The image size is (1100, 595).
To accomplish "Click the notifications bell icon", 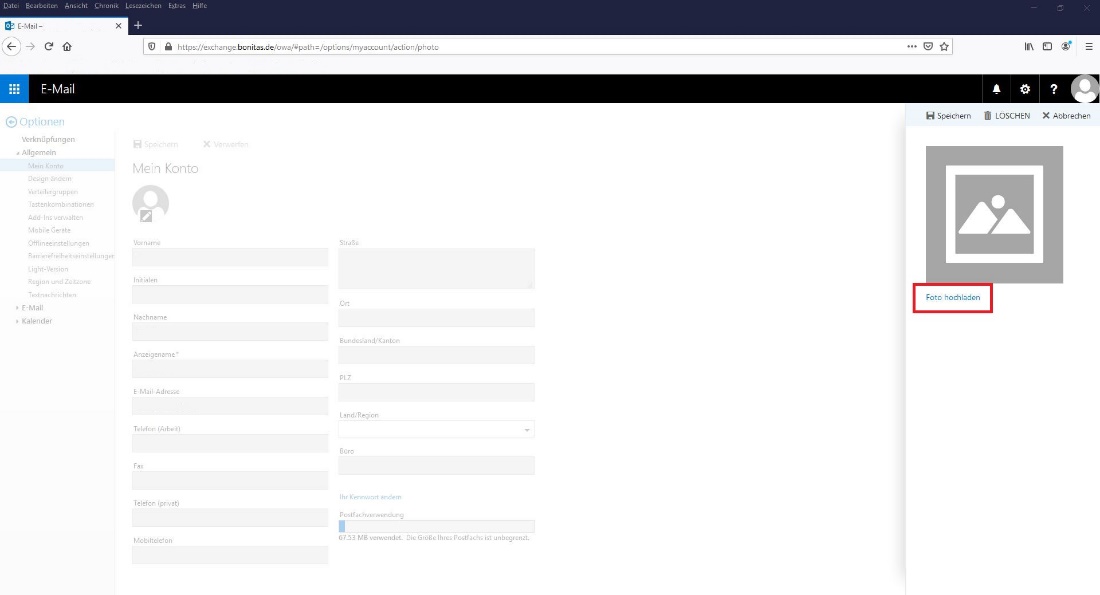I will 996,89.
